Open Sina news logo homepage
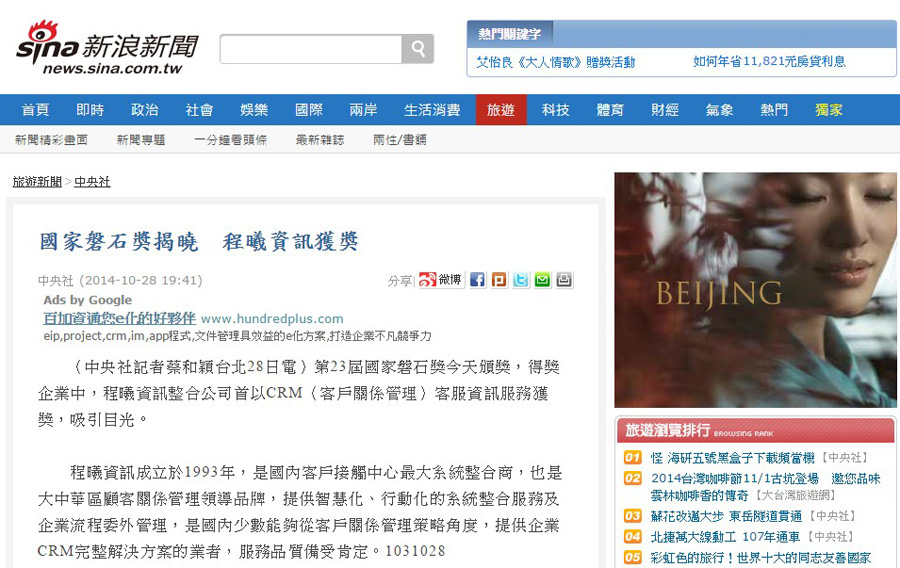The image size is (900, 568). click(x=107, y=48)
